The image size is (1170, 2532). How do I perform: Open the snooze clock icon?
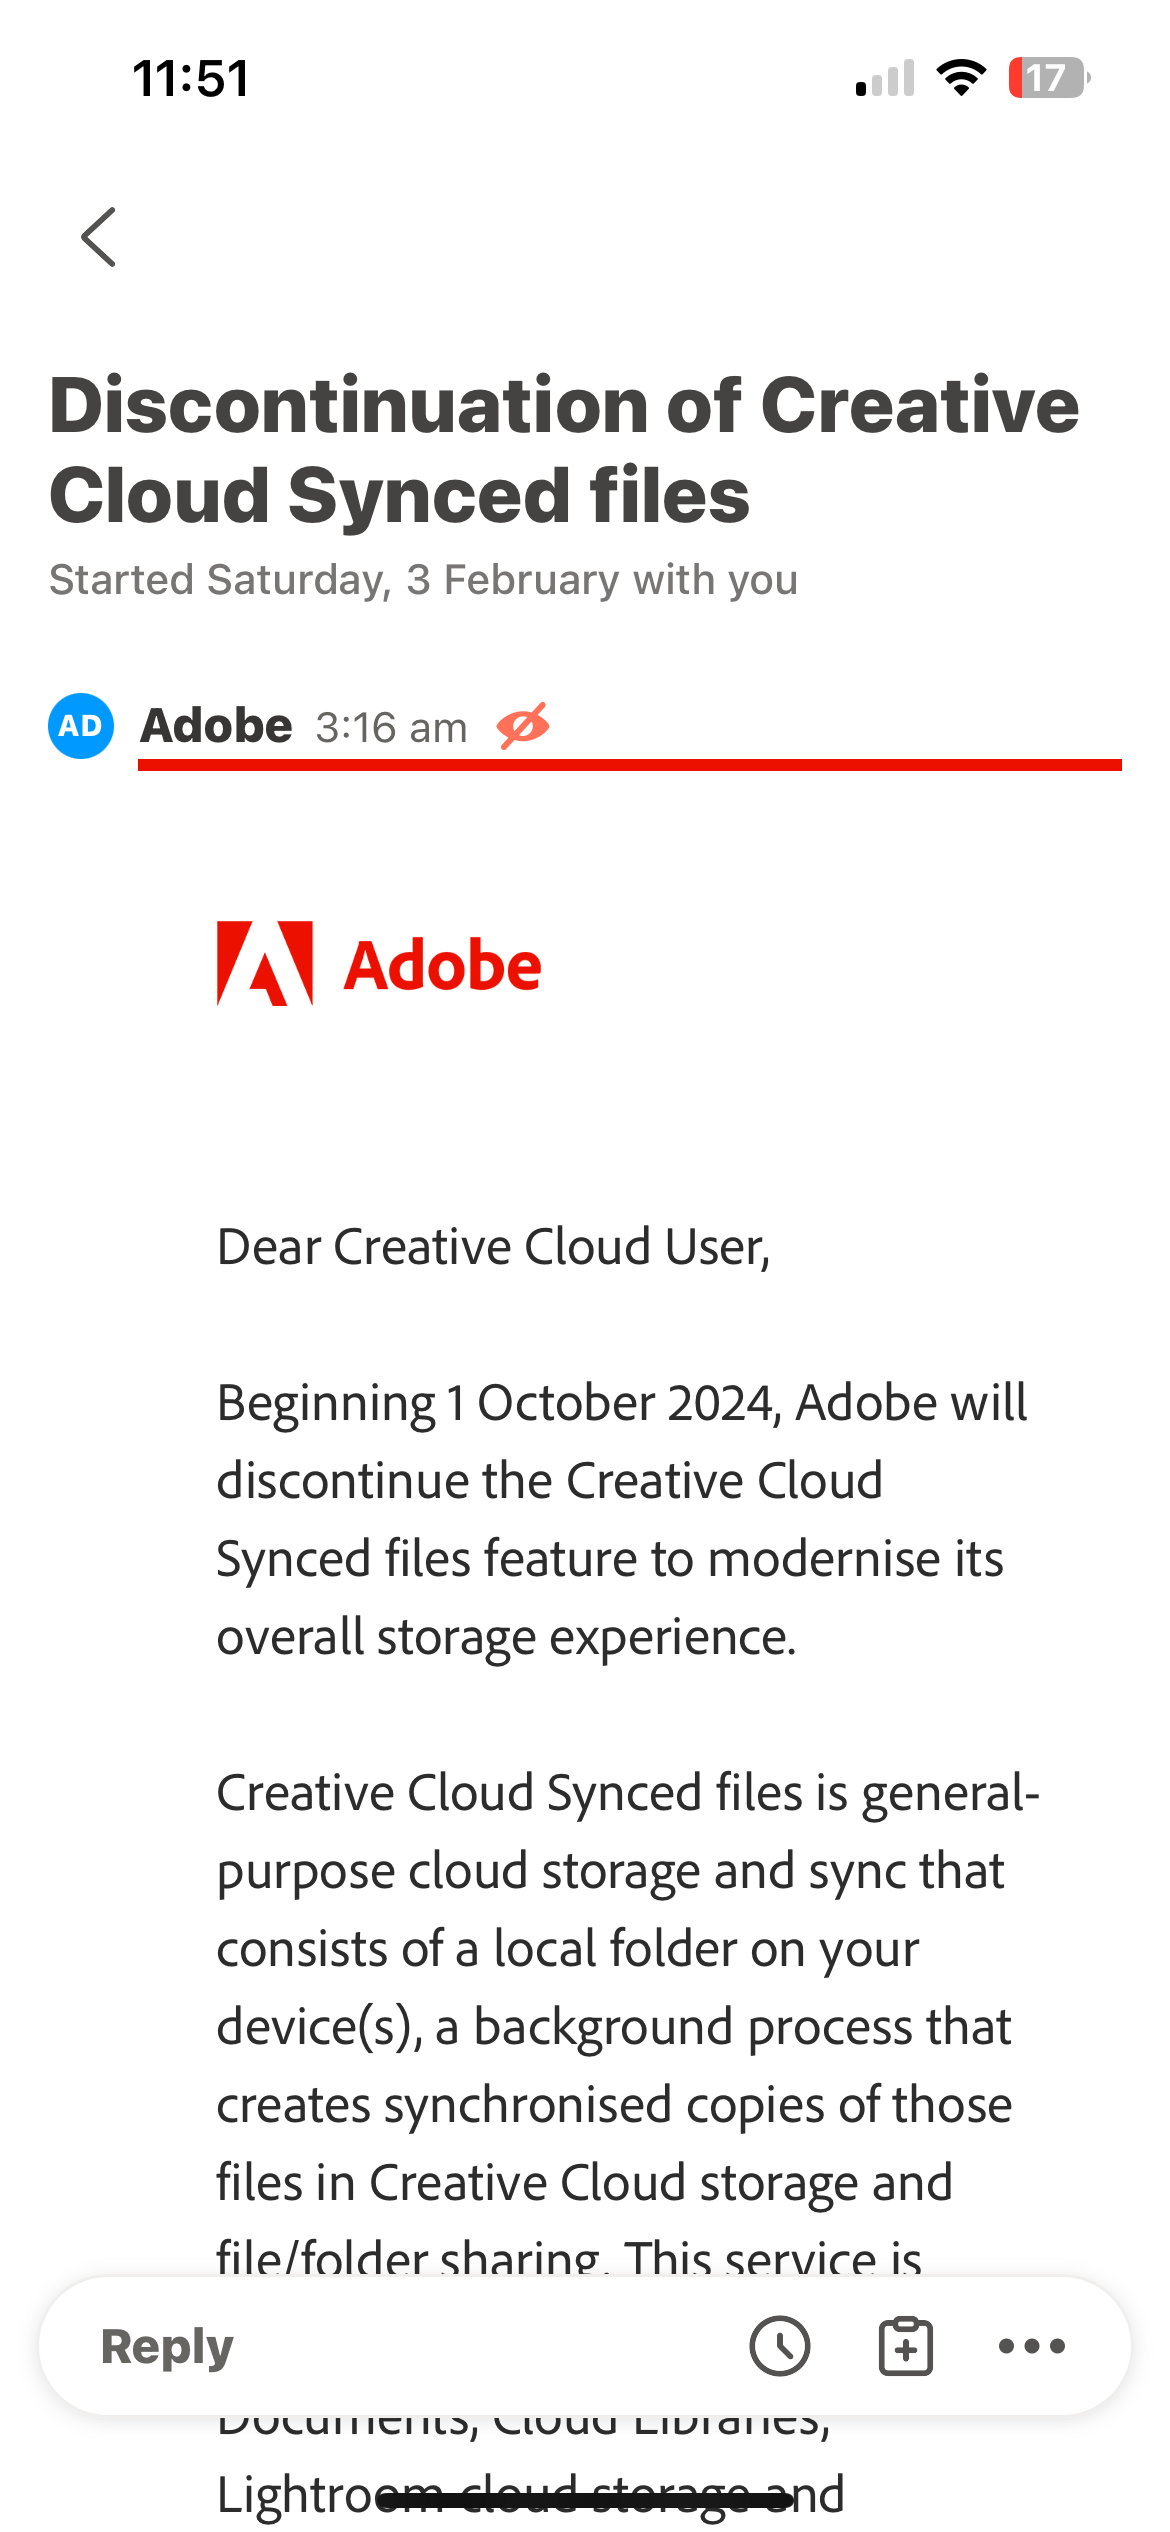point(780,2346)
